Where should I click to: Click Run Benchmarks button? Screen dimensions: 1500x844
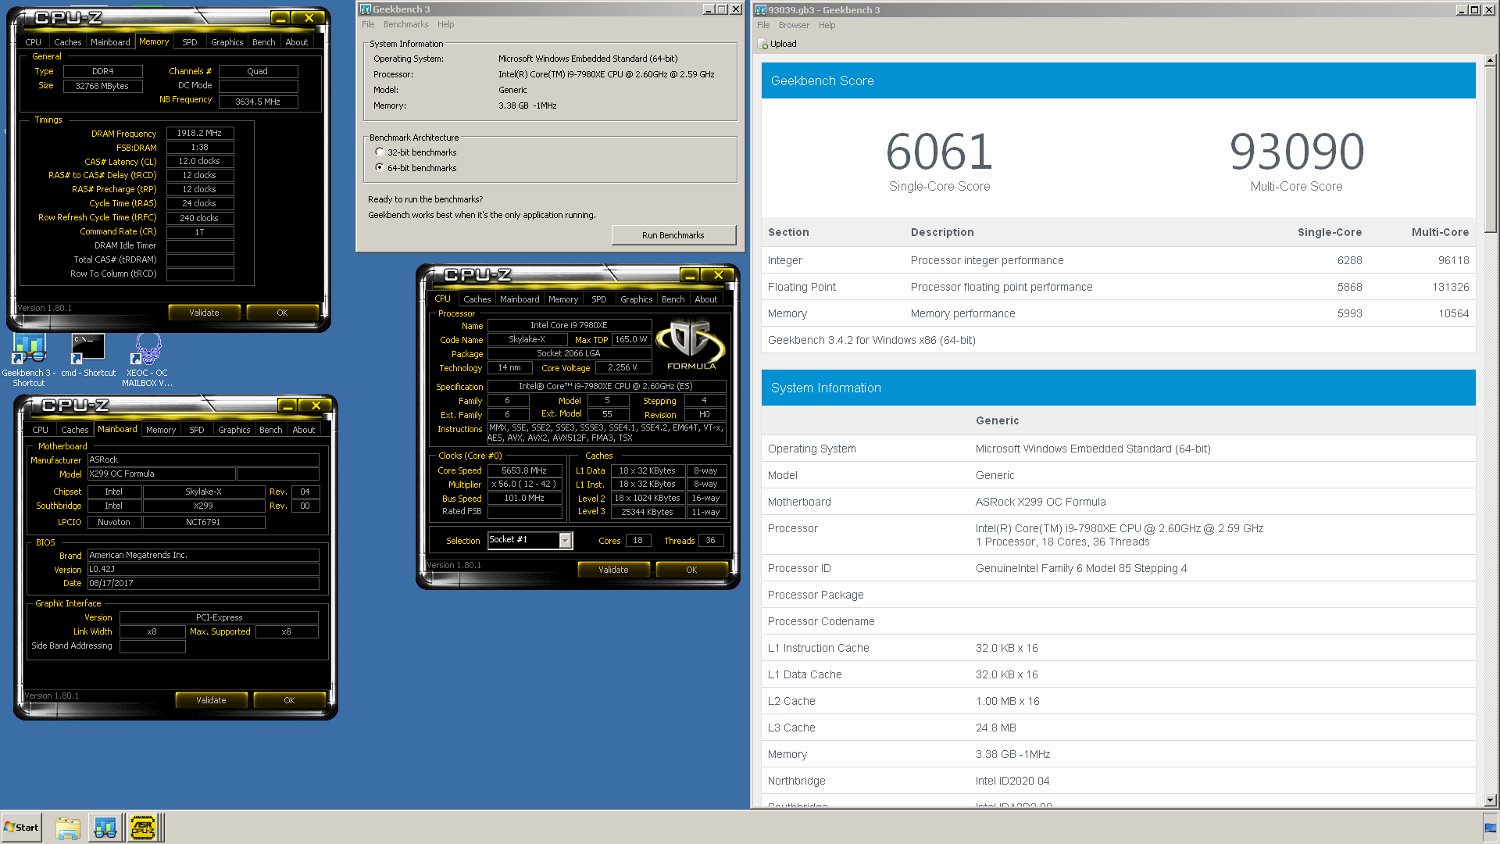pyautogui.click(x=673, y=235)
